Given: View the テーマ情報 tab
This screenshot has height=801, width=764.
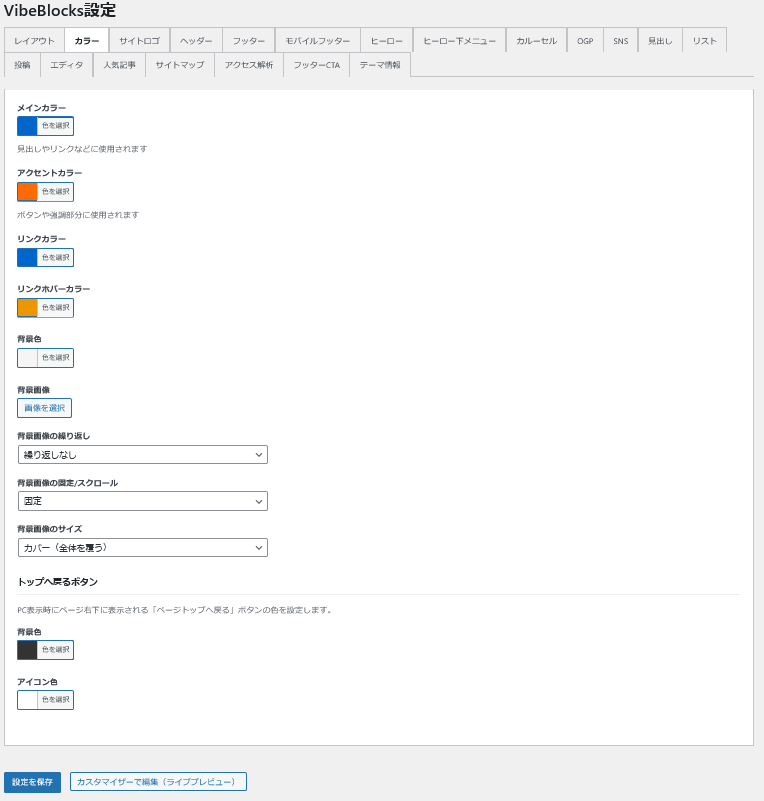Looking at the screenshot, I should click(x=379, y=65).
